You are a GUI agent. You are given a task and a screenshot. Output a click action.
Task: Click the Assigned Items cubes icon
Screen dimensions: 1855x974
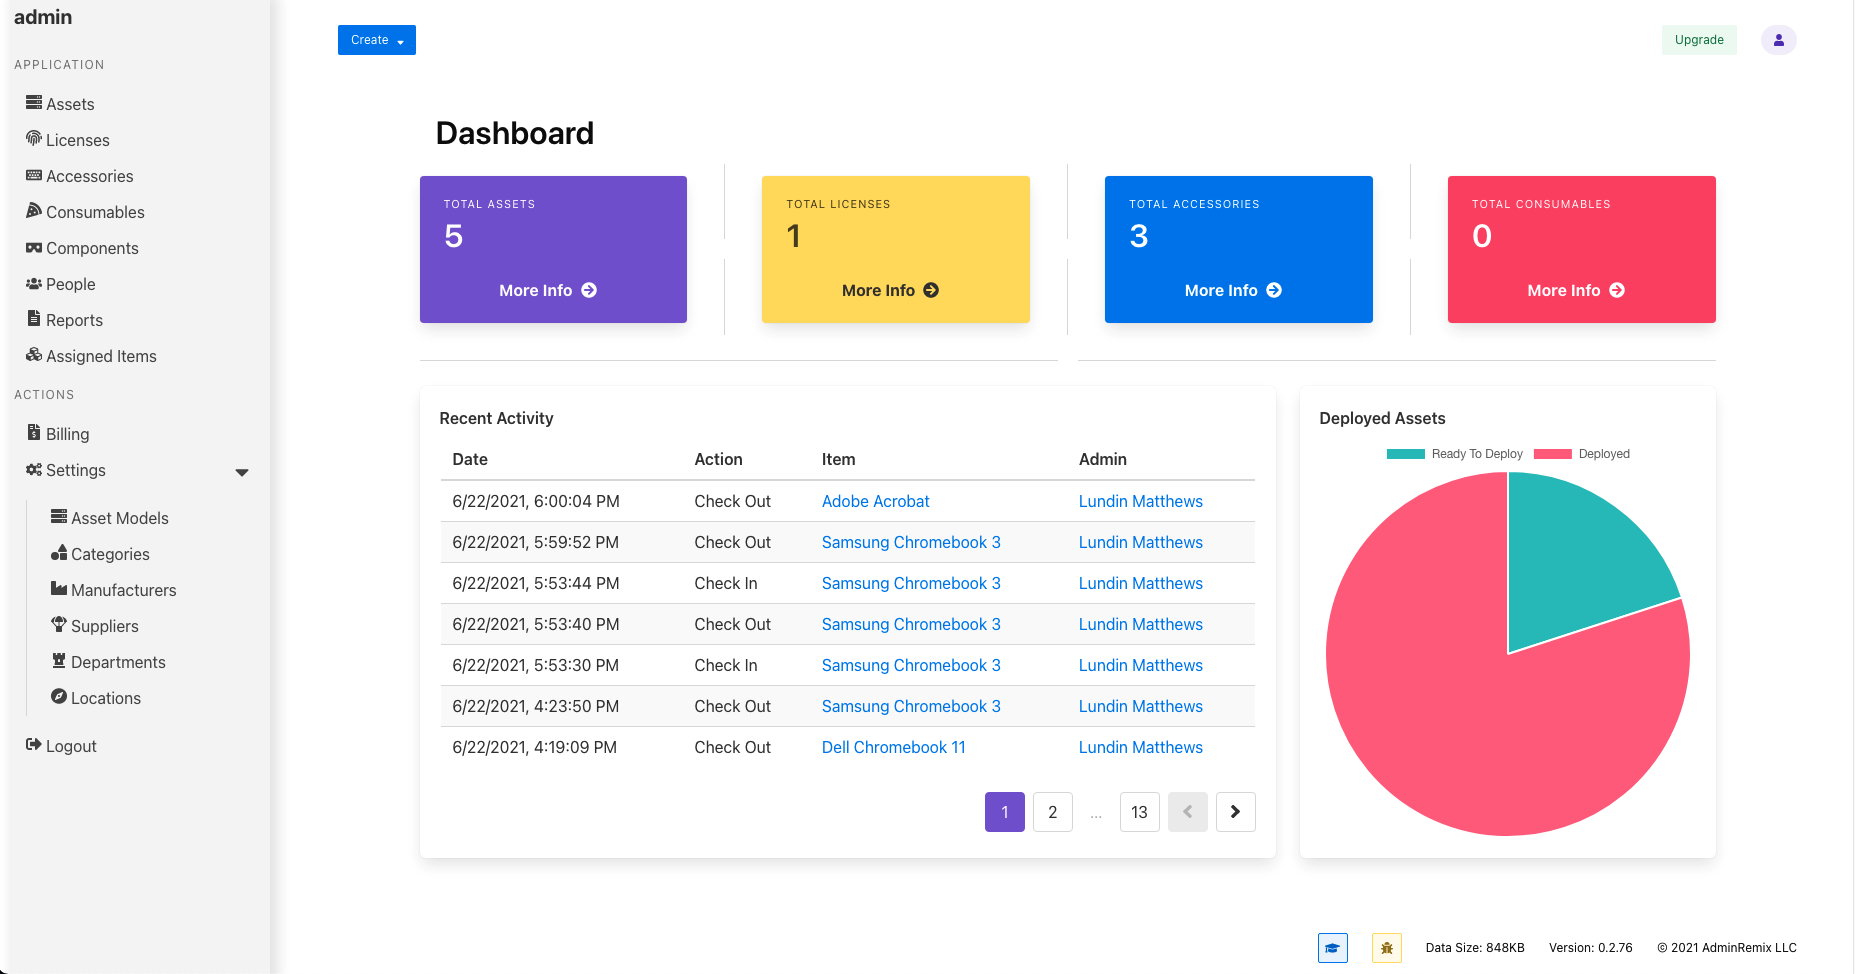[34, 355]
